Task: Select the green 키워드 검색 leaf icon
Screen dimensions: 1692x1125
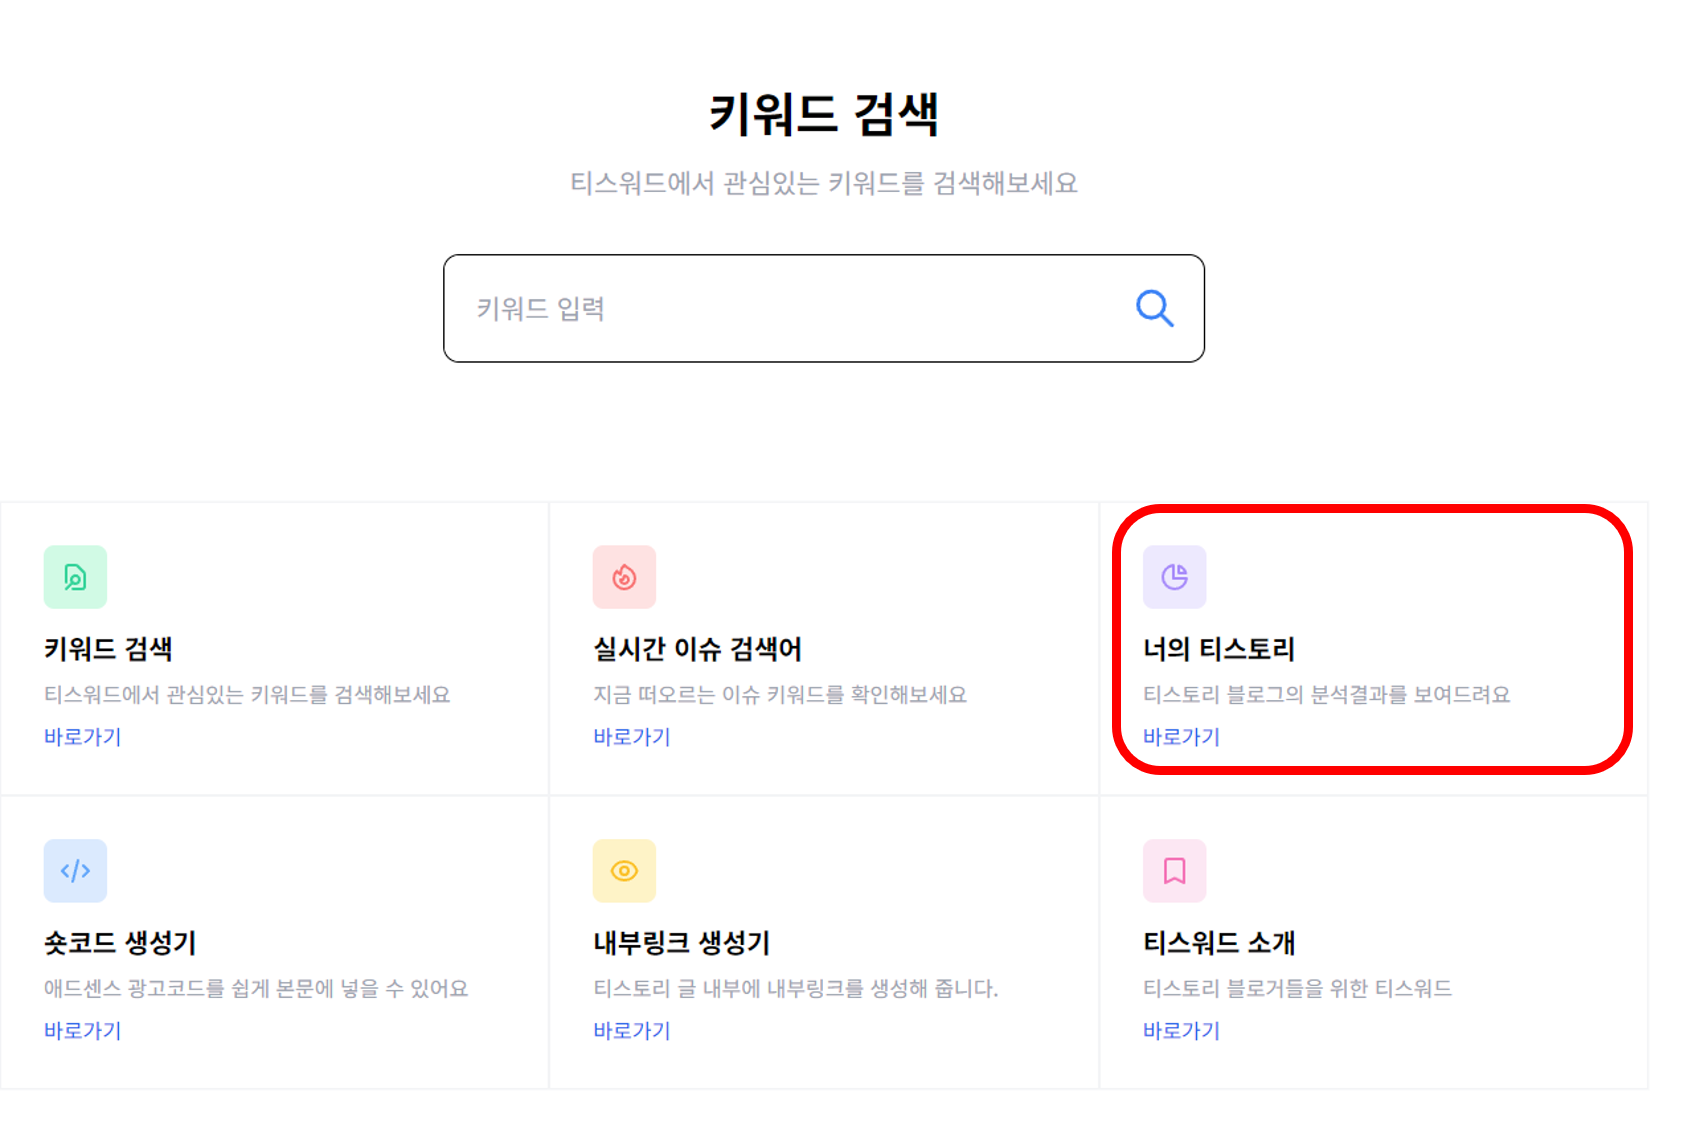Action: tap(75, 577)
